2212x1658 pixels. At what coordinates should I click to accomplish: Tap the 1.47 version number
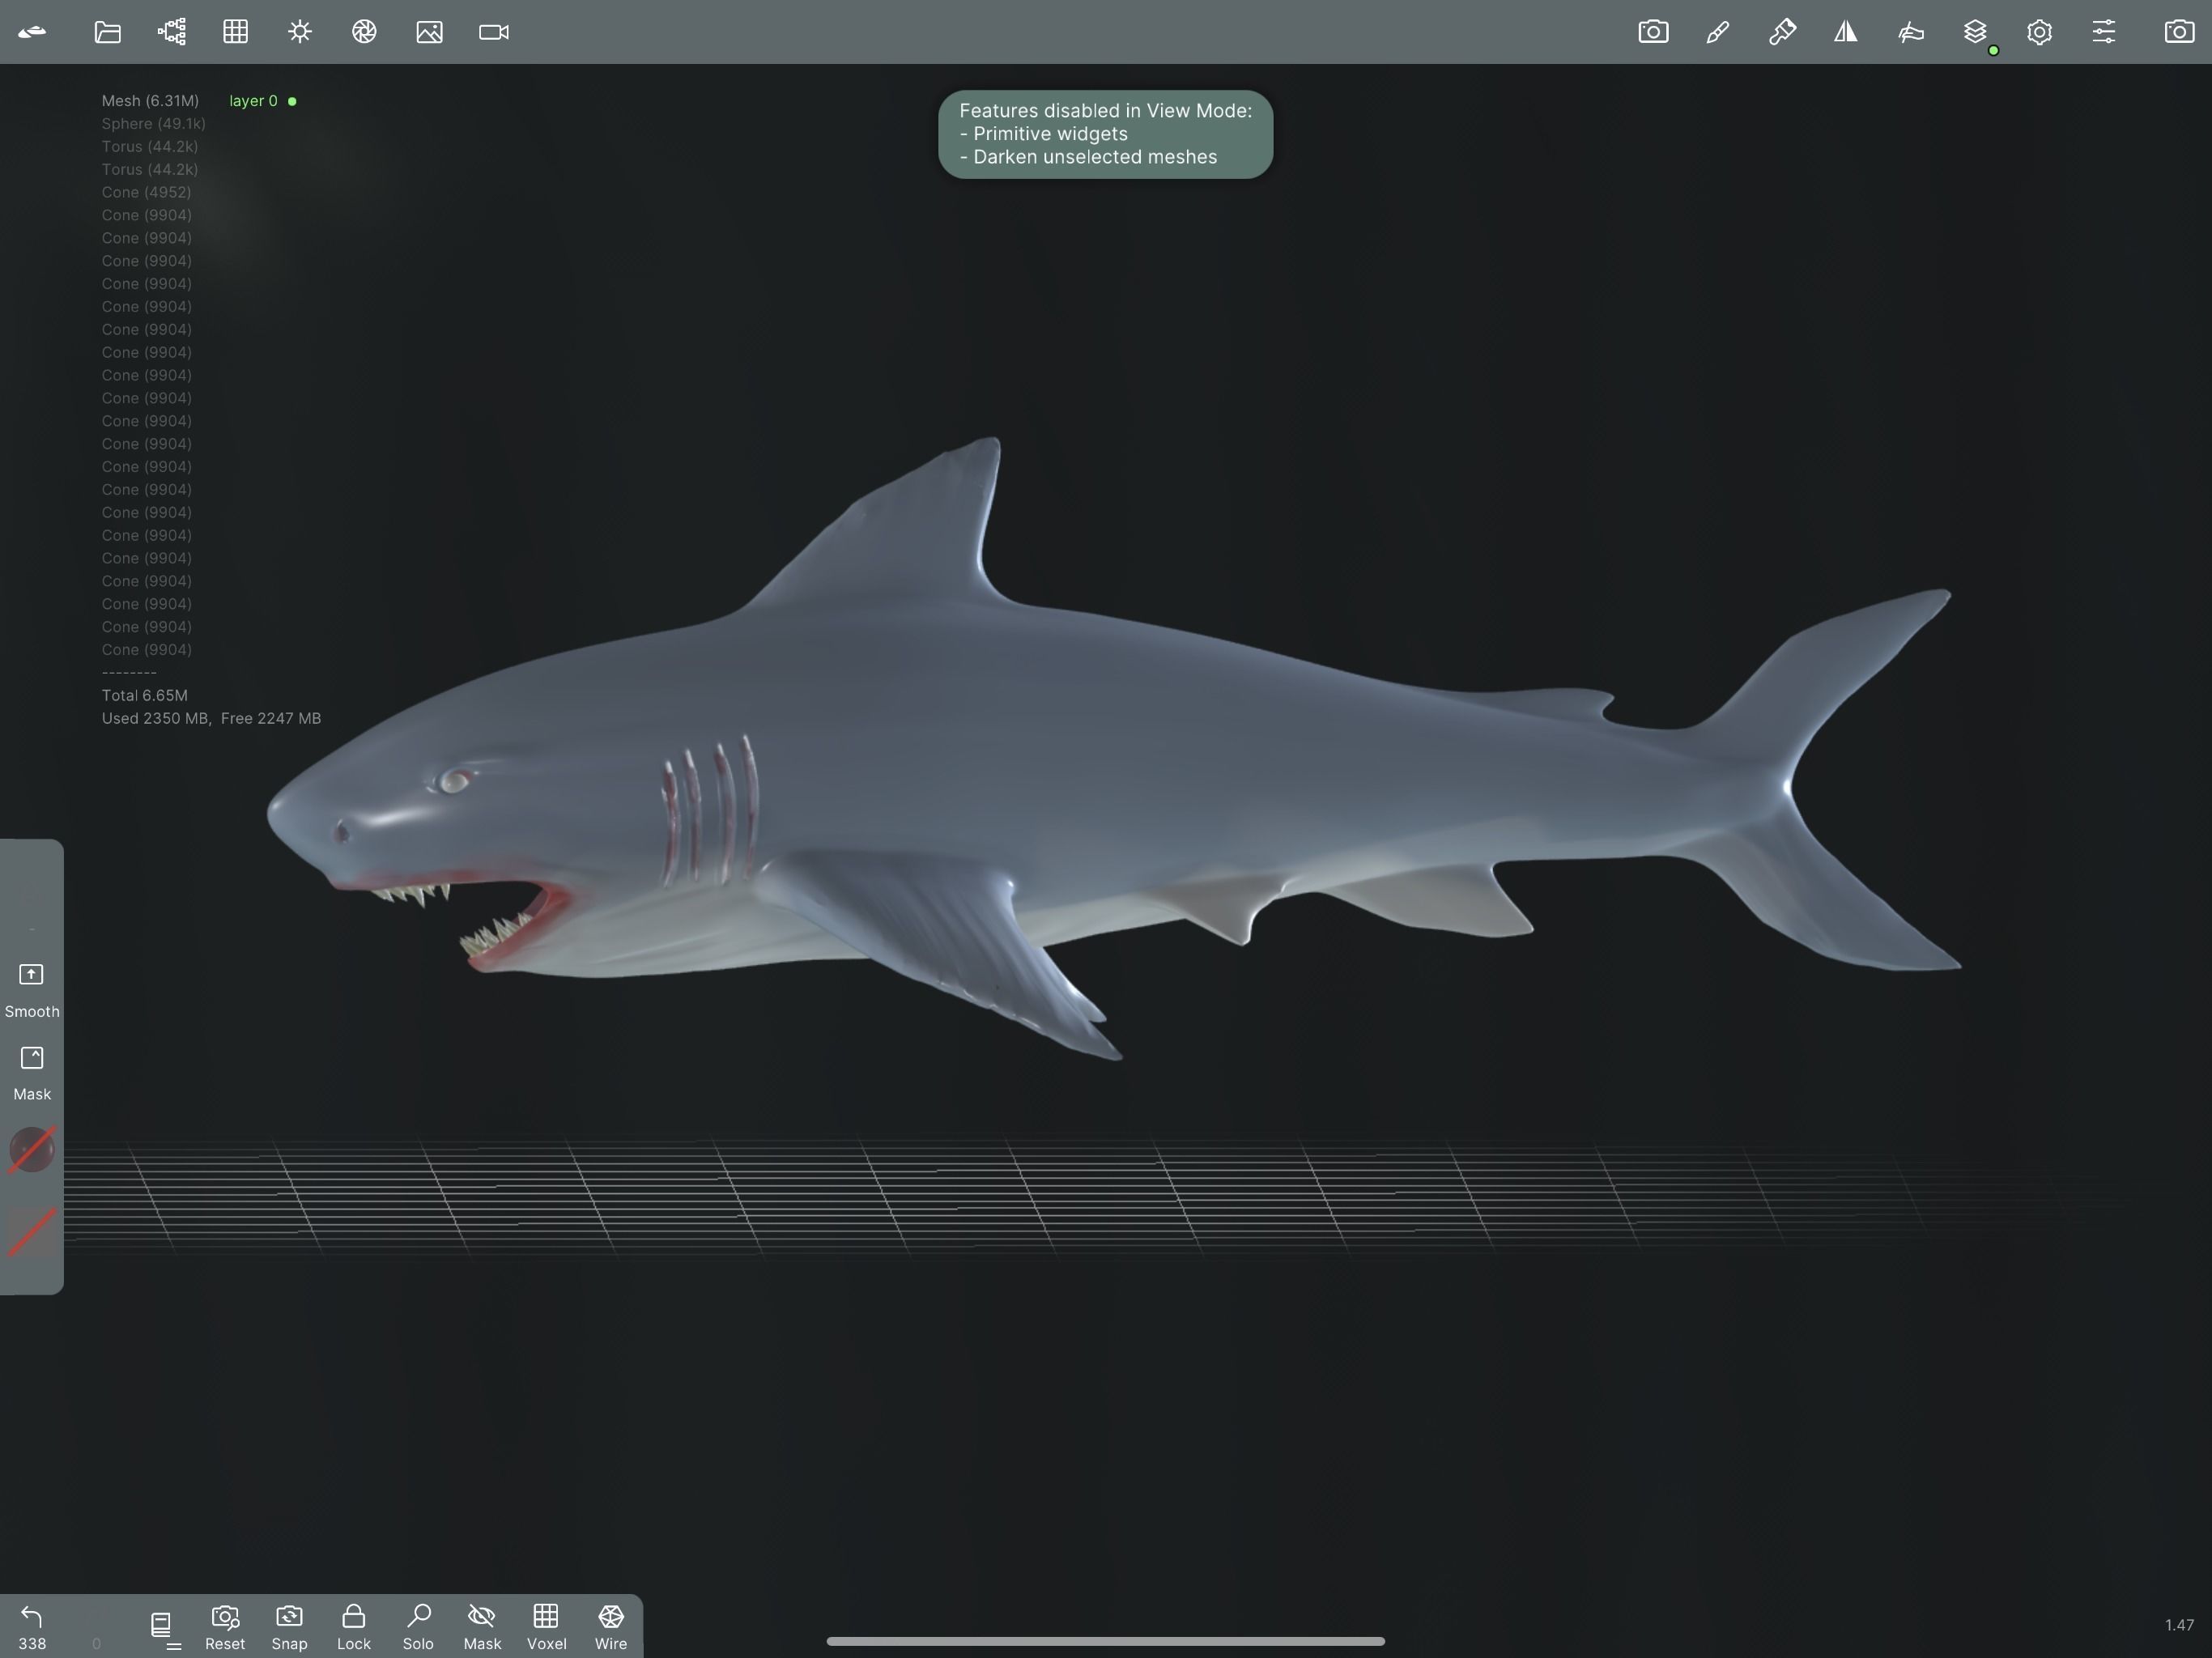point(2179,1625)
